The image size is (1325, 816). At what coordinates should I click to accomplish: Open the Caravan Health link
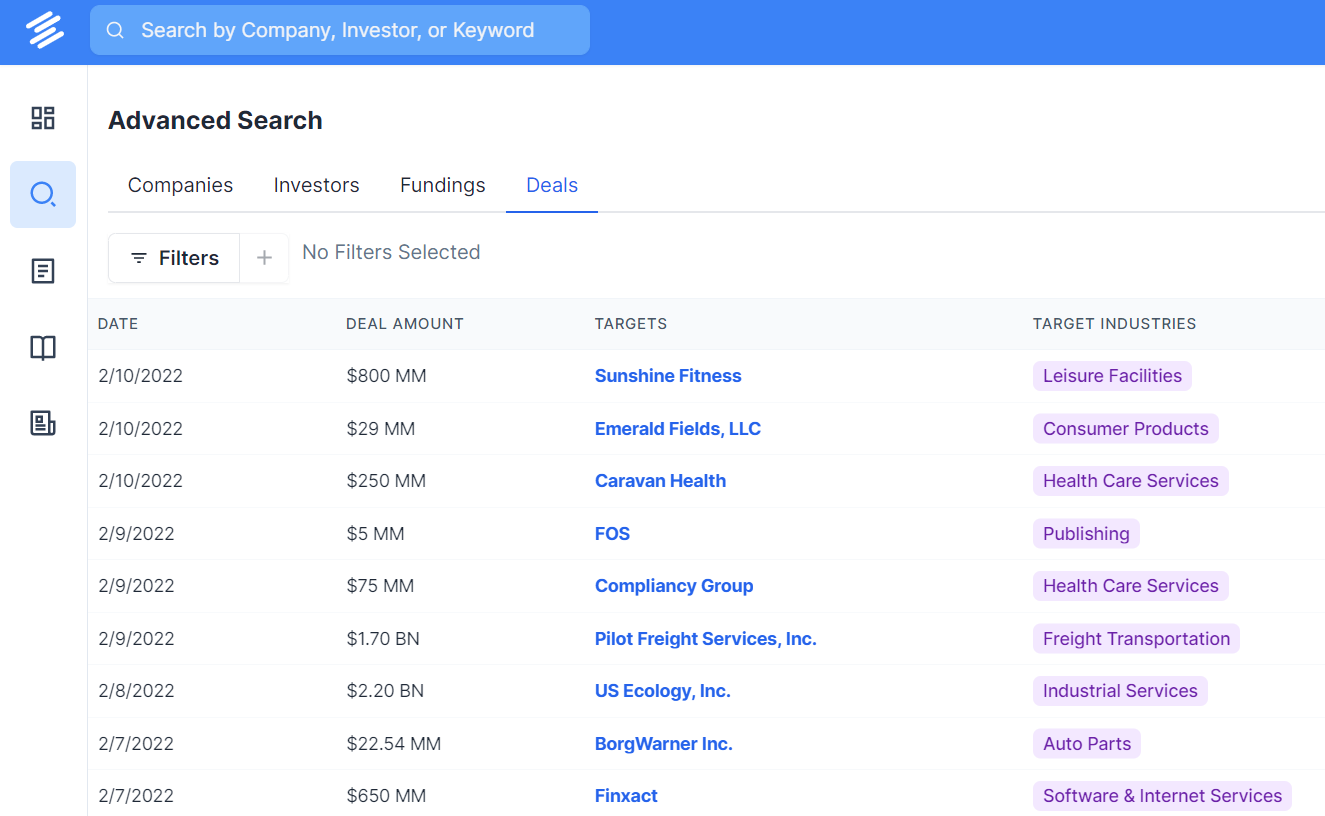click(660, 481)
